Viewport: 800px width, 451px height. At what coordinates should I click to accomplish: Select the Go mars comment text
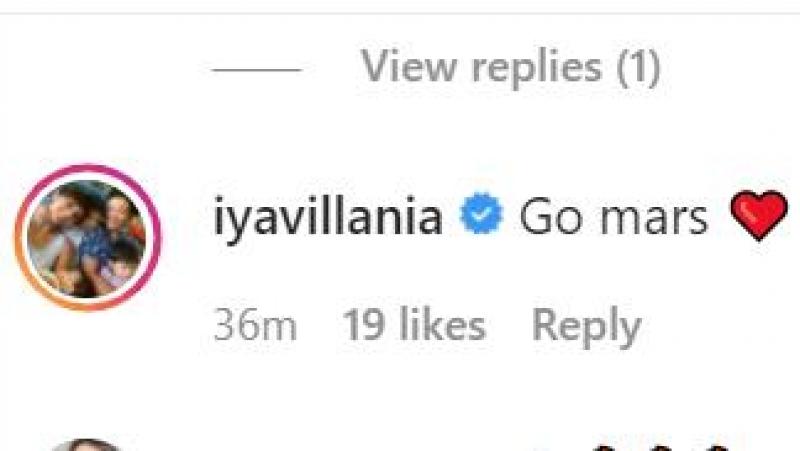point(614,216)
